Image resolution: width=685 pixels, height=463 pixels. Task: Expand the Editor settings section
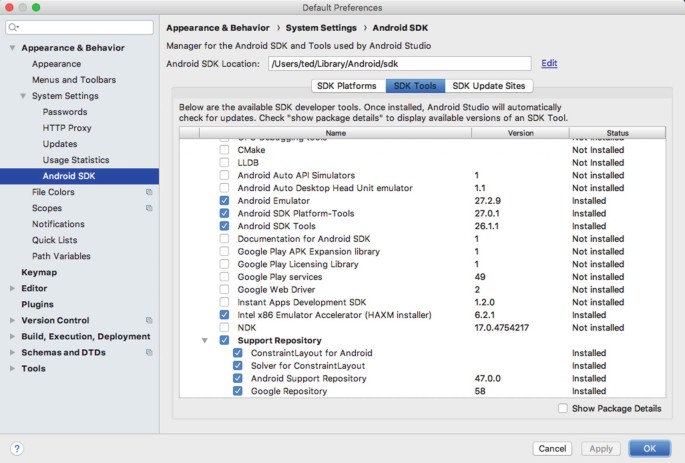pyautogui.click(x=12, y=288)
